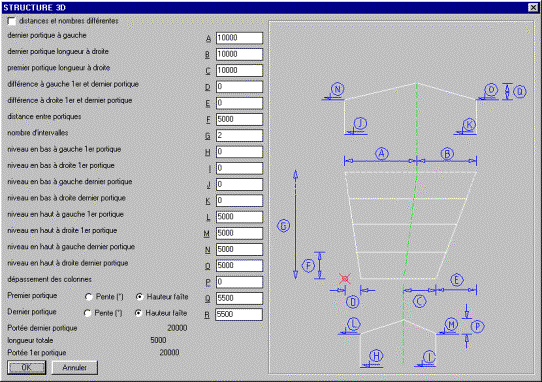This screenshot has width=542, height=382.
Task: Close the STRUCTURE 3D dialog
Action: point(533,7)
